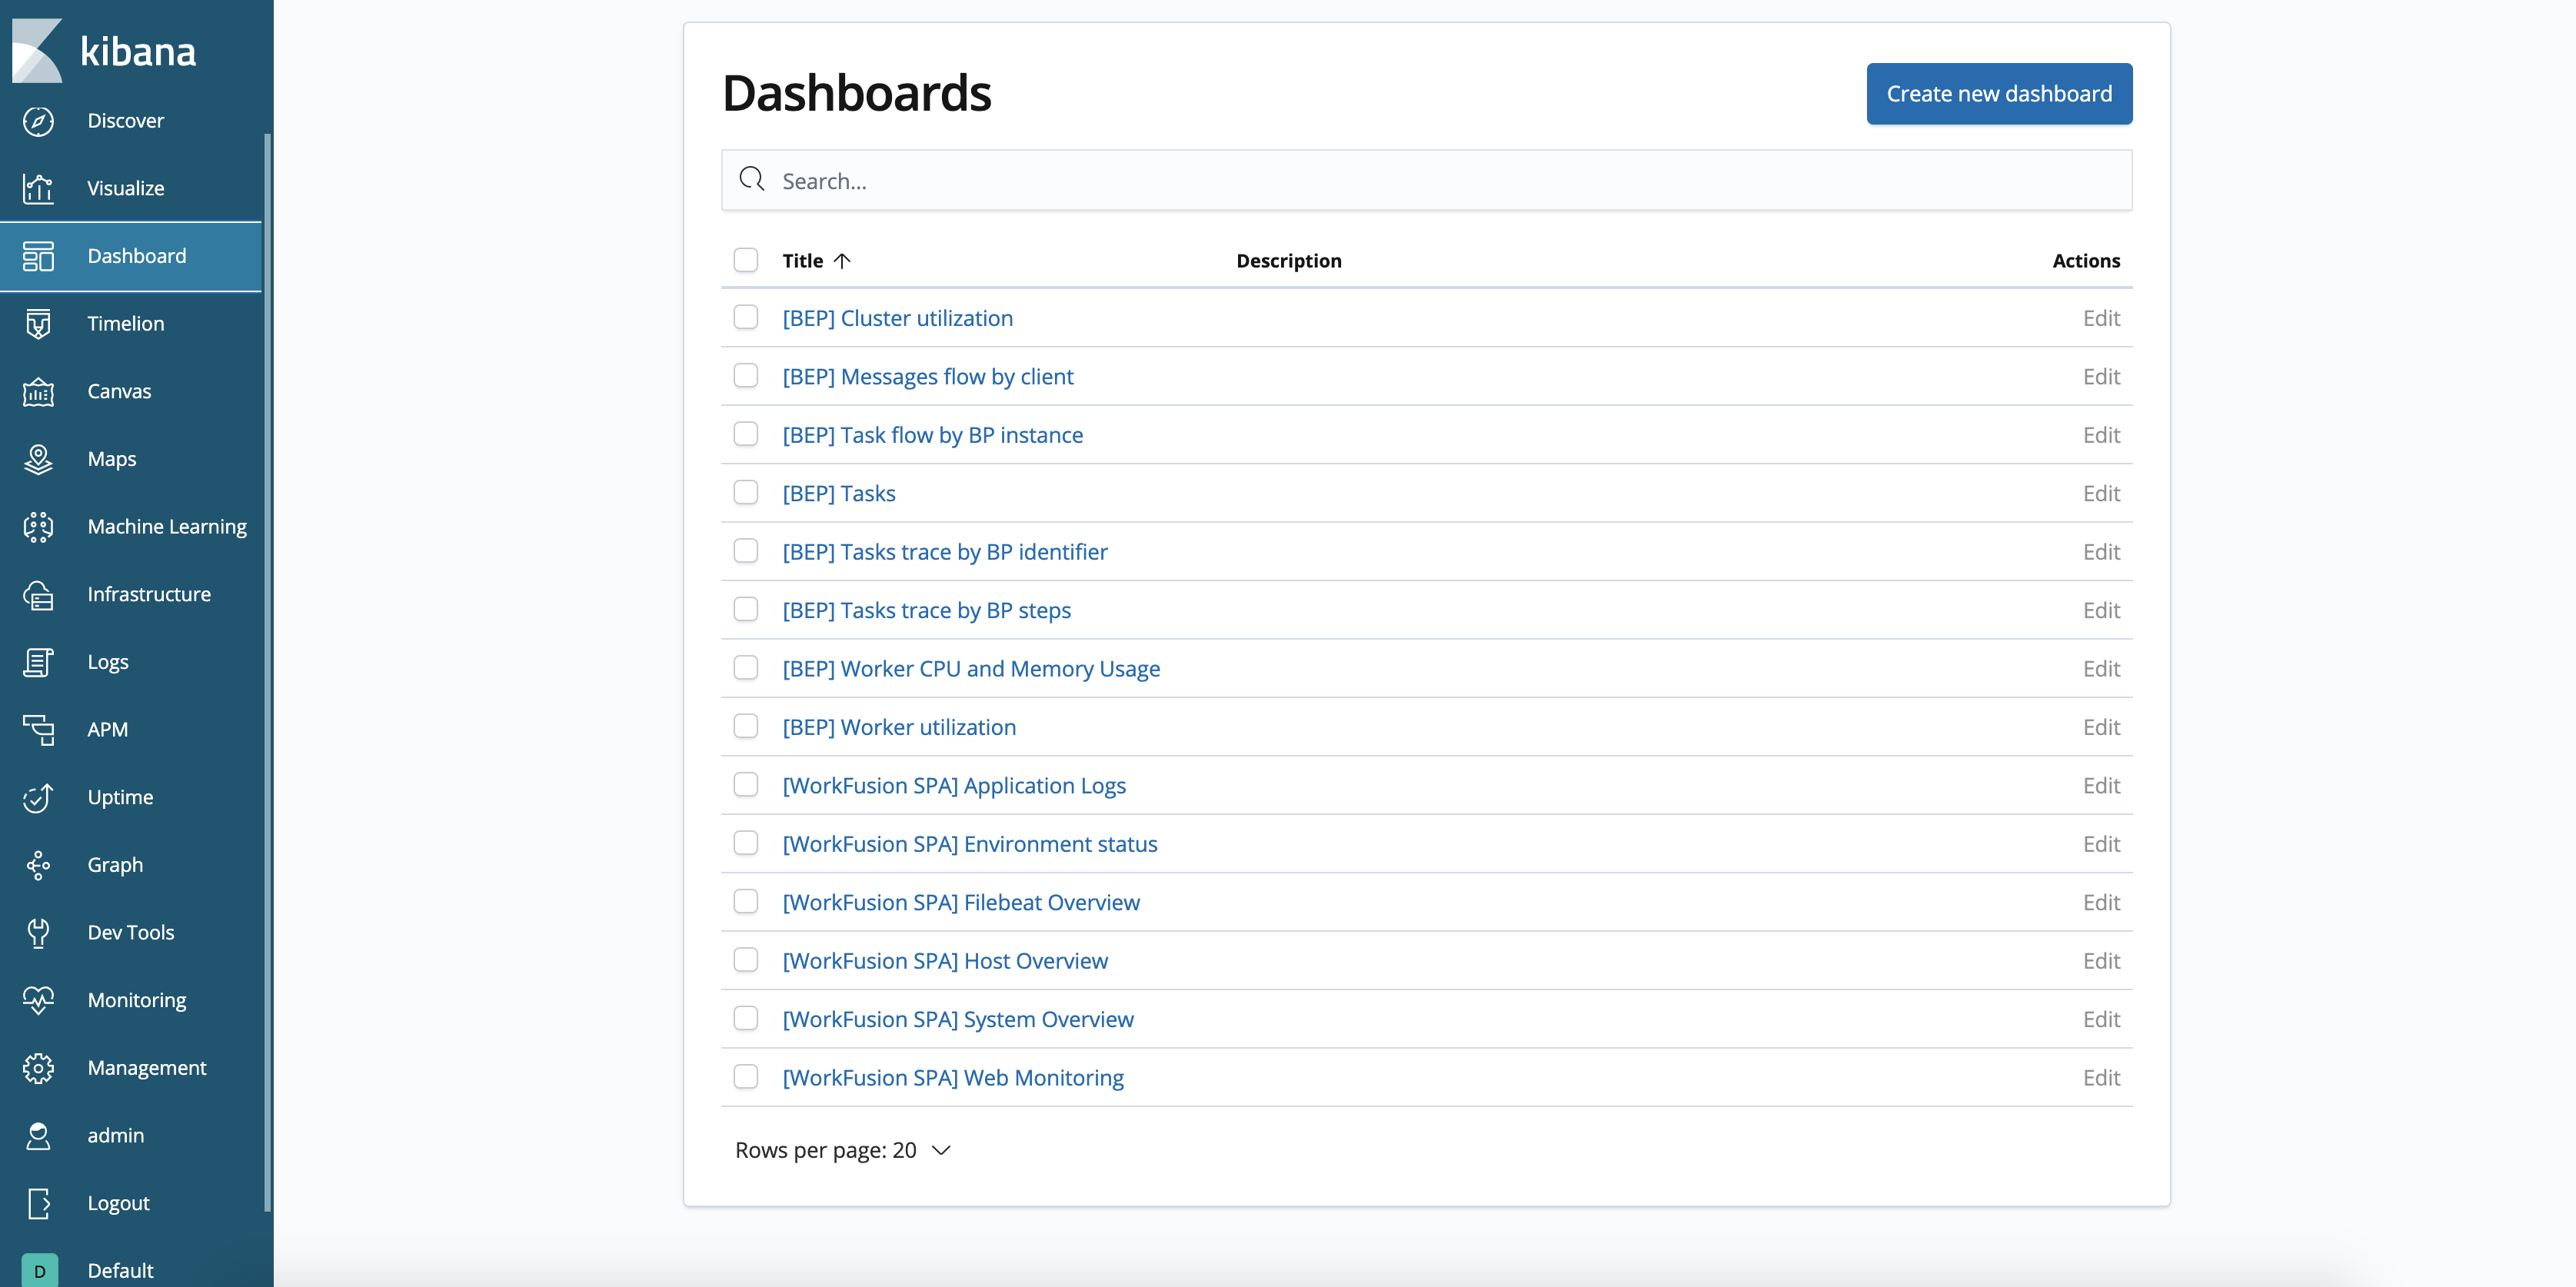The width and height of the screenshot is (2576, 1287).
Task: Check [WorkFusion SPA] System Overview row
Action: [746, 1018]
